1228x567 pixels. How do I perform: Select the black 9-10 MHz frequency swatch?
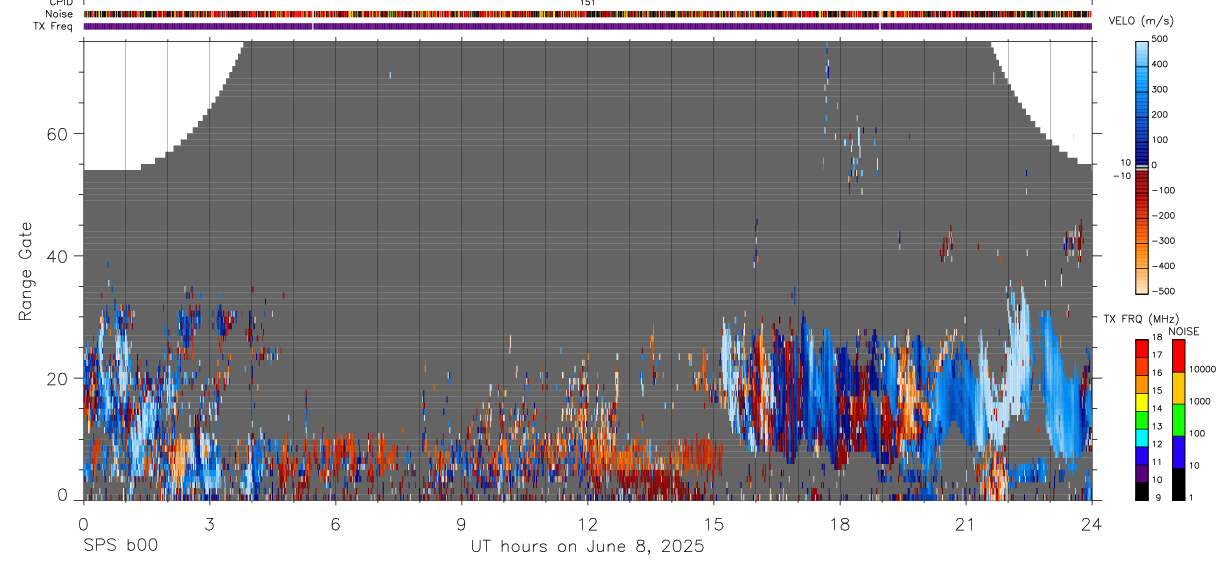pos(1142,491)
